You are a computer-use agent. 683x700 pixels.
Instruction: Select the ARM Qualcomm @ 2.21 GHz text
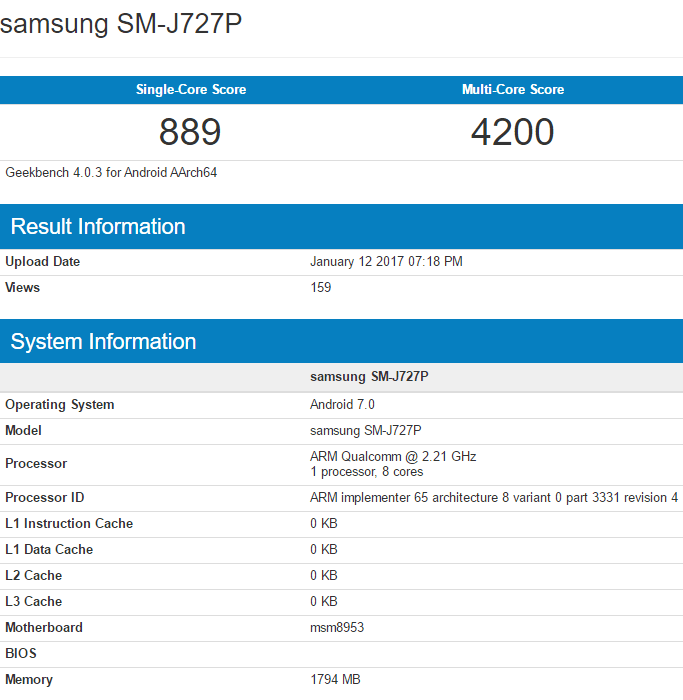(393, 456)
